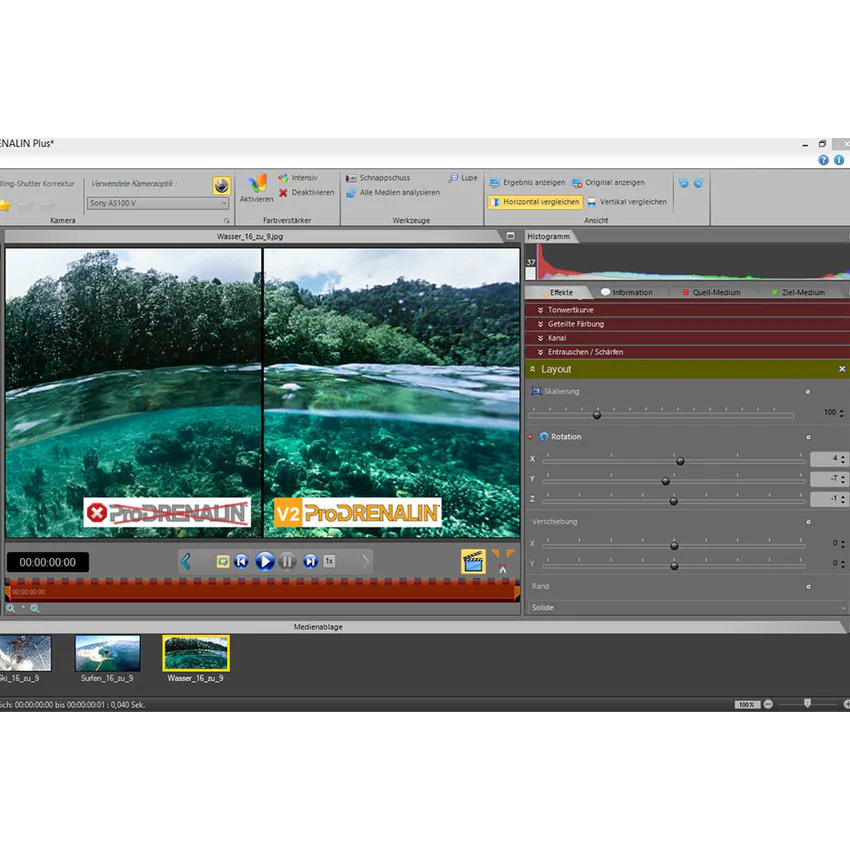This screenshot has height=850, width=850.
Task: Reset Verschiebung with its small dot
Action: coord(808,522)
